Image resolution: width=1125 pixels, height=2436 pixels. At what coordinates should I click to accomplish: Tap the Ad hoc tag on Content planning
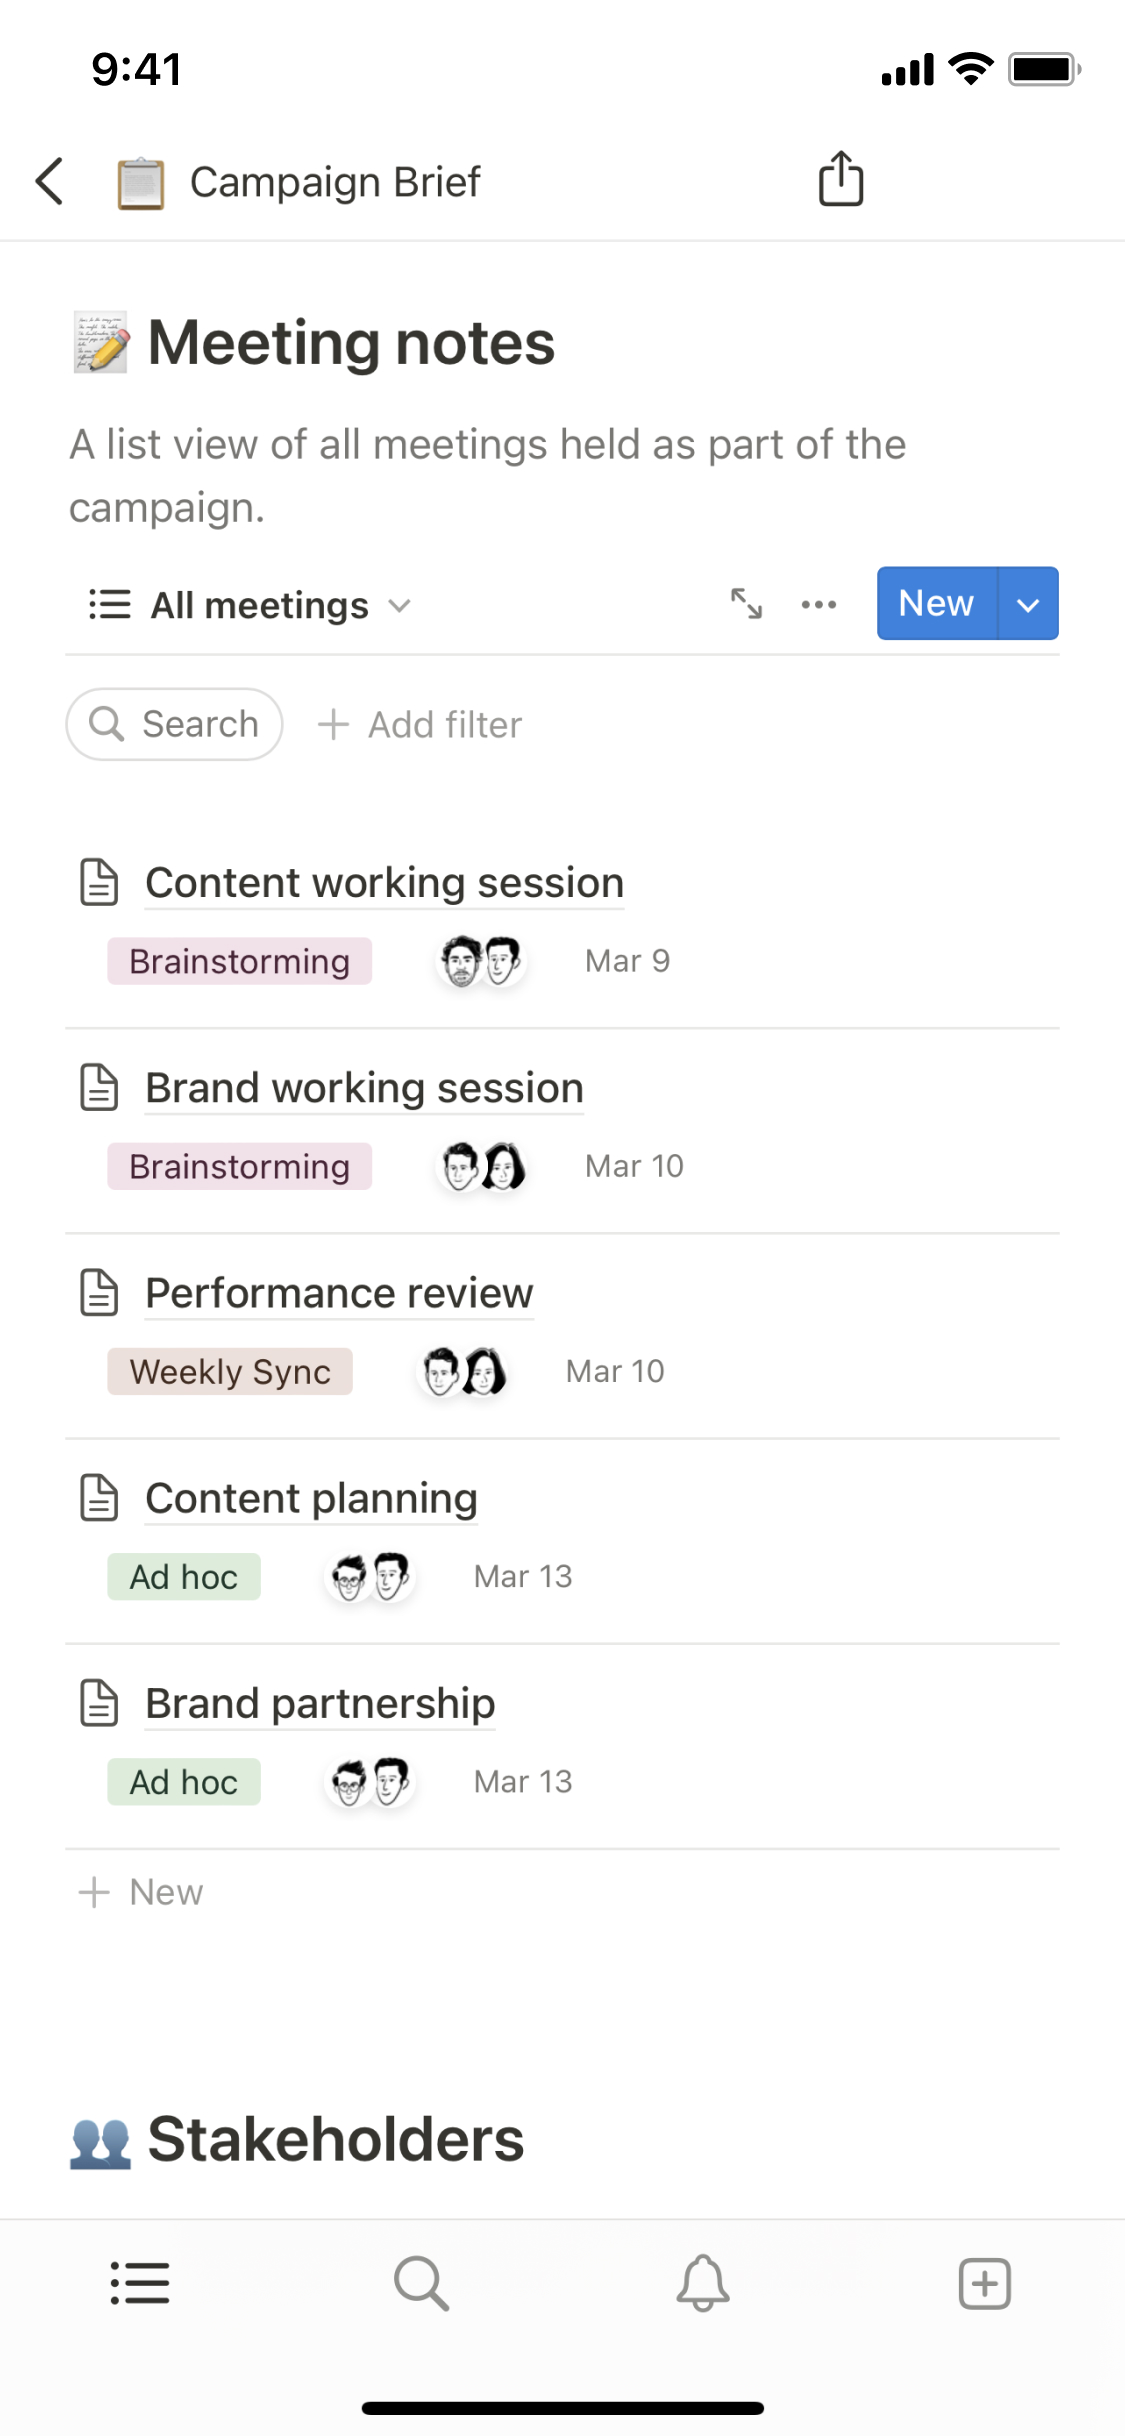pyautogui.click(x=184, y=1577)
